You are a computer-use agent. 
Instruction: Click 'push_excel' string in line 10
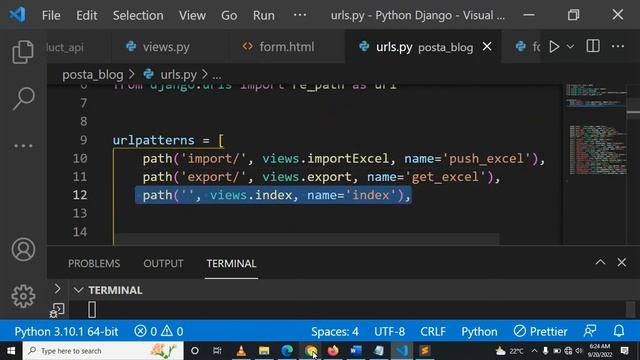pos(486,158)
